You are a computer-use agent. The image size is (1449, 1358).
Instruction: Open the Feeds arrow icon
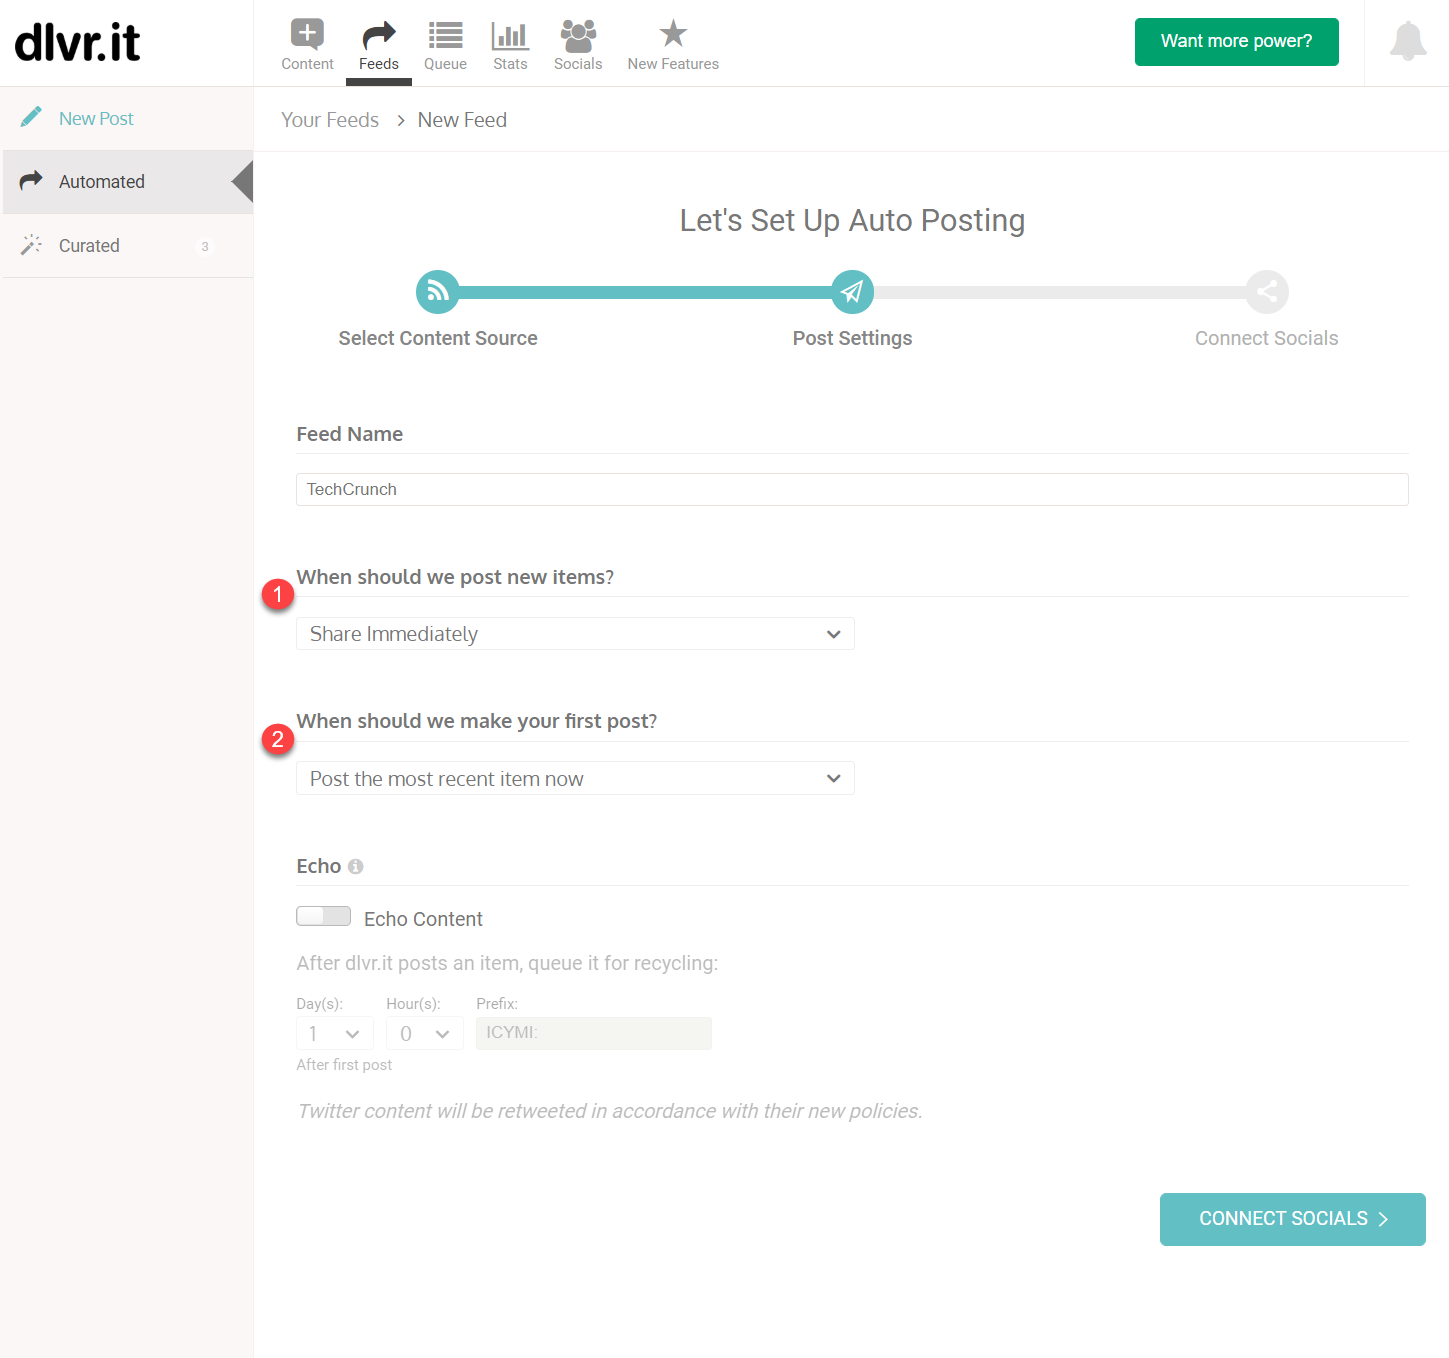[x=379, y=35]
